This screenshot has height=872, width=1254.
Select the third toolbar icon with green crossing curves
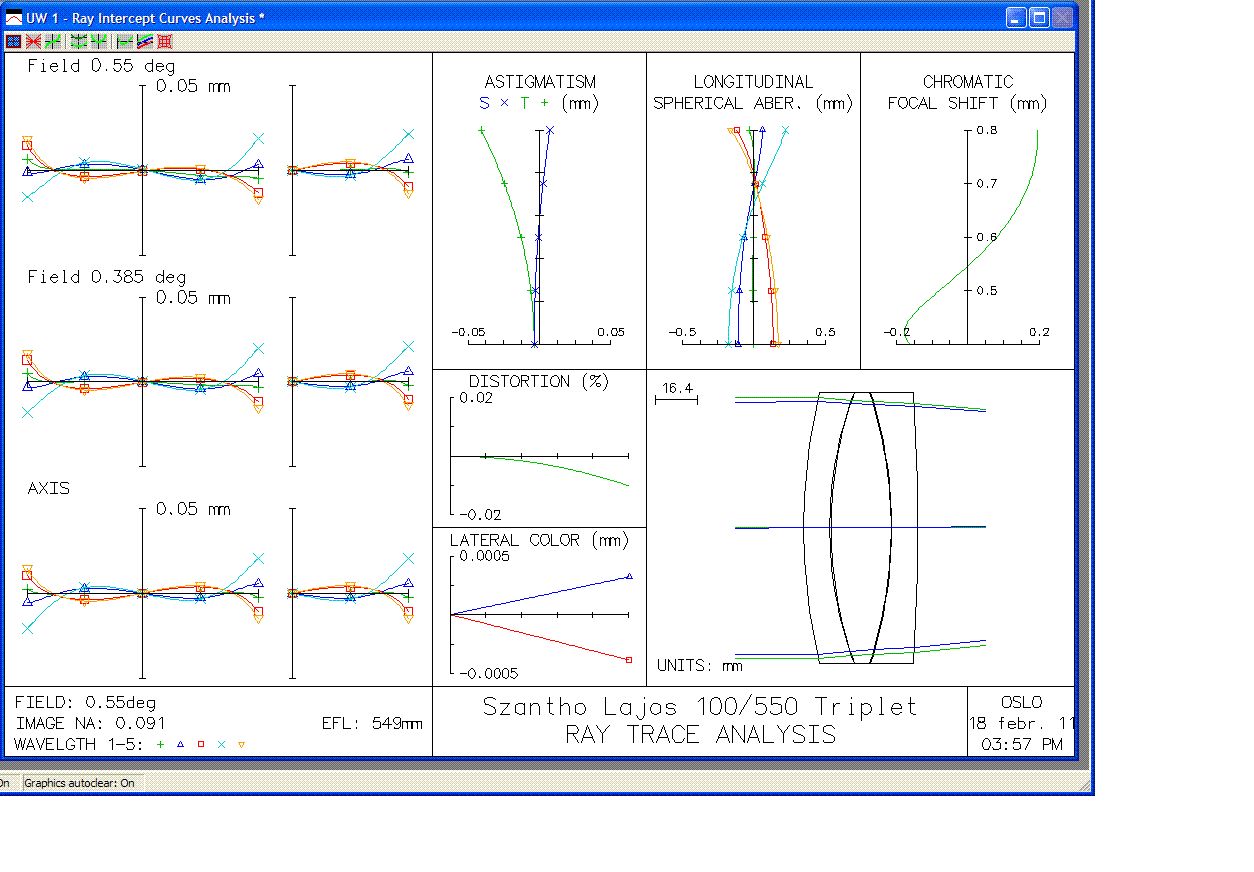[52, 41]
